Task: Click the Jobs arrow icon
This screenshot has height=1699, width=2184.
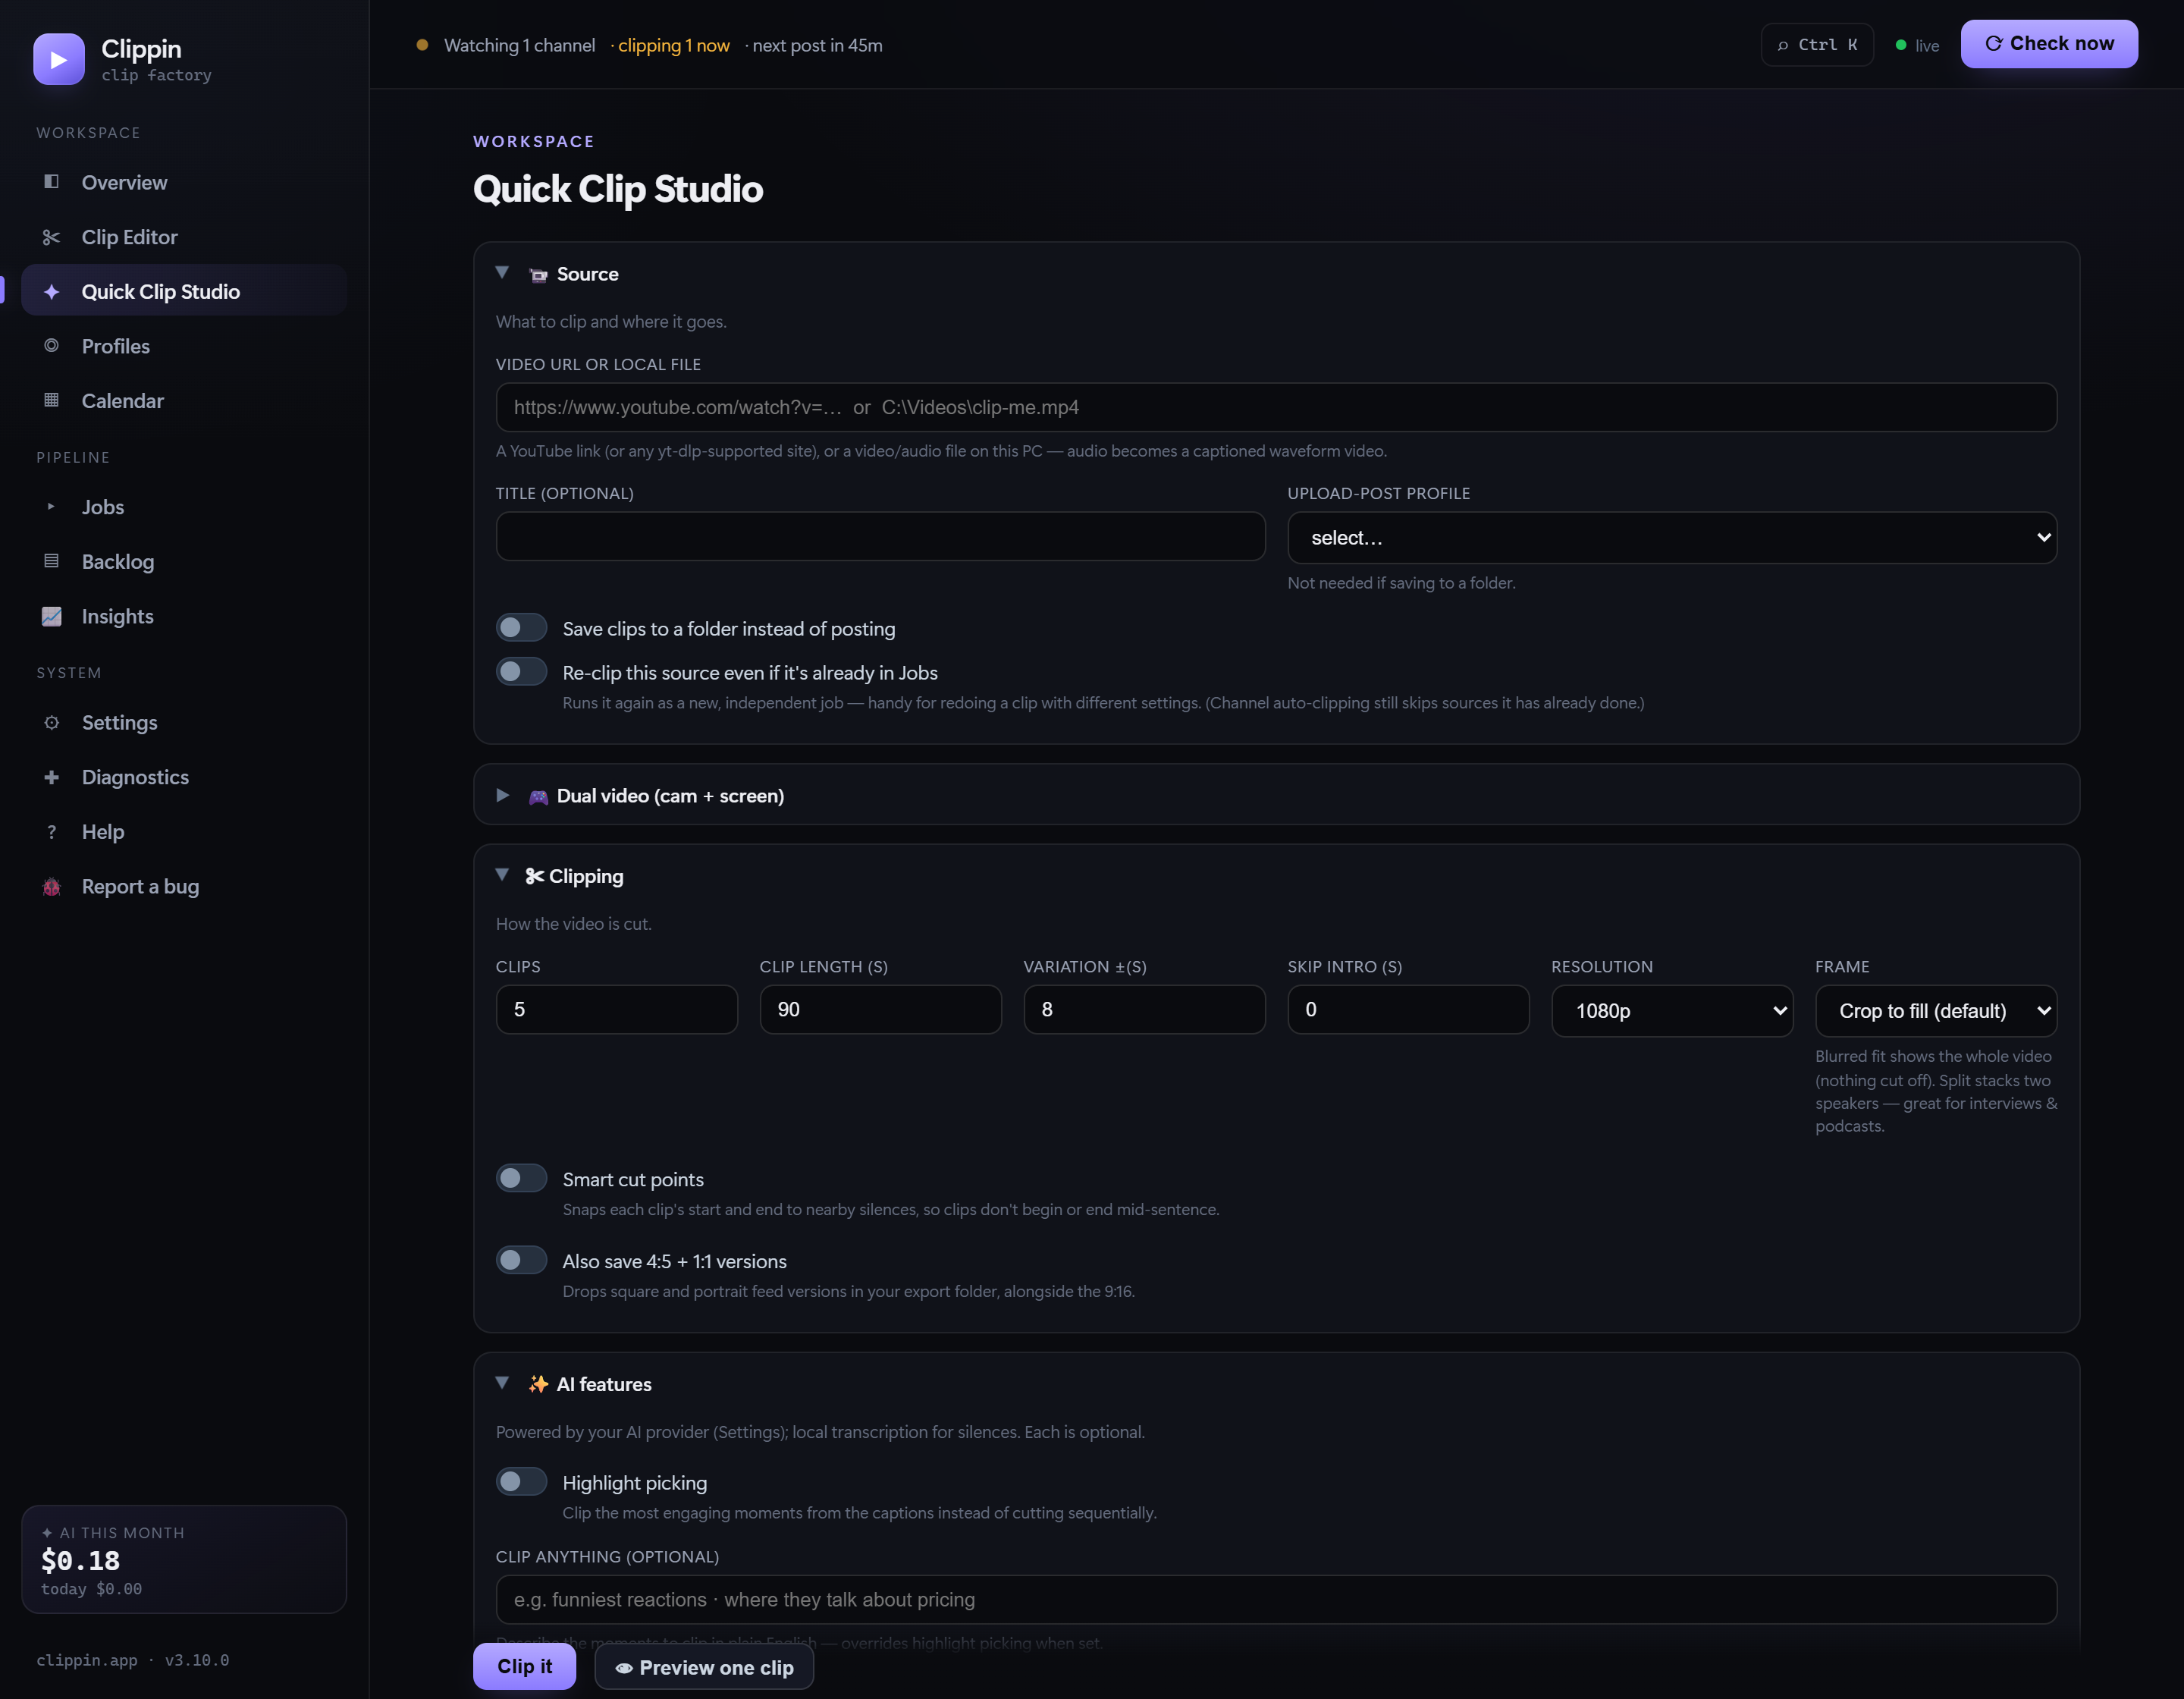Action: point(51,507)
